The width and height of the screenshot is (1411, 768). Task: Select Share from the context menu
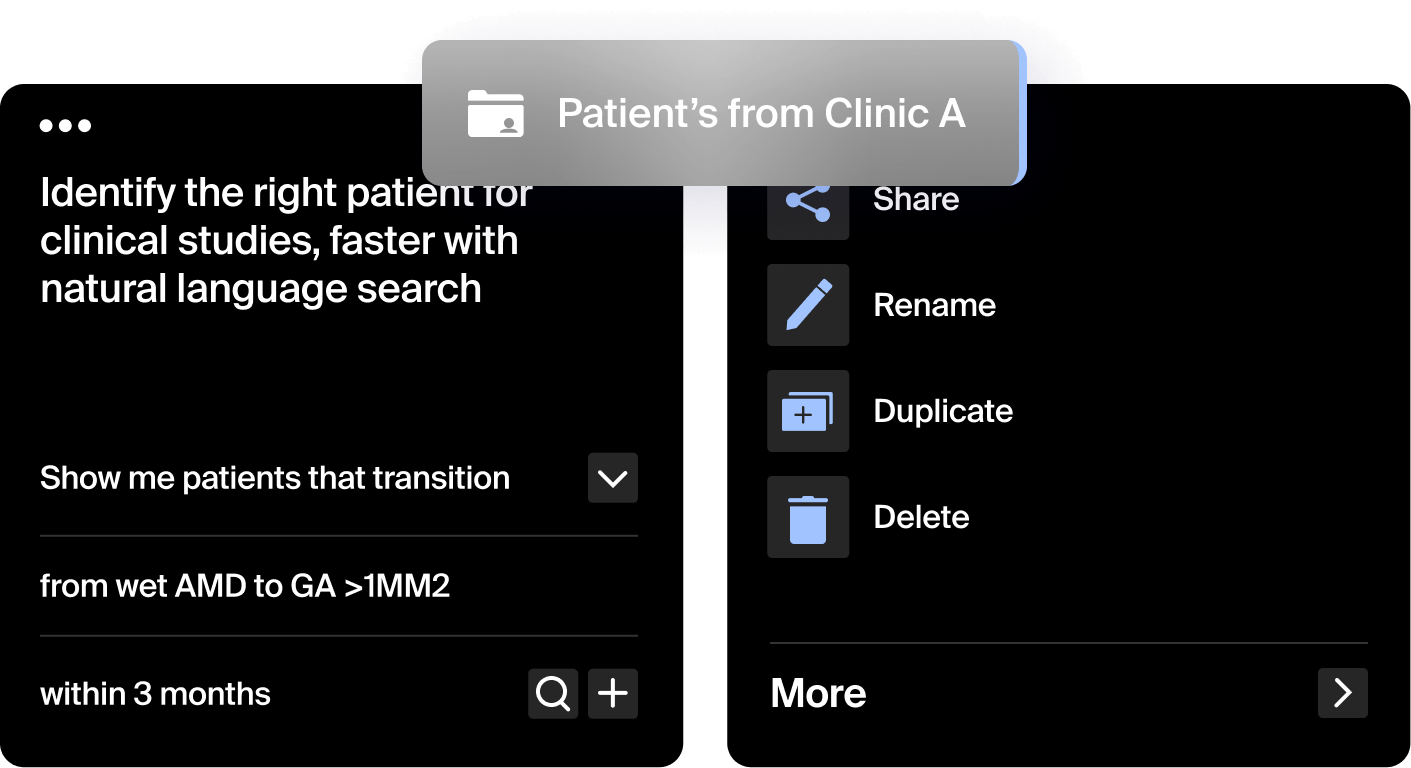click(x=915, y=199)
